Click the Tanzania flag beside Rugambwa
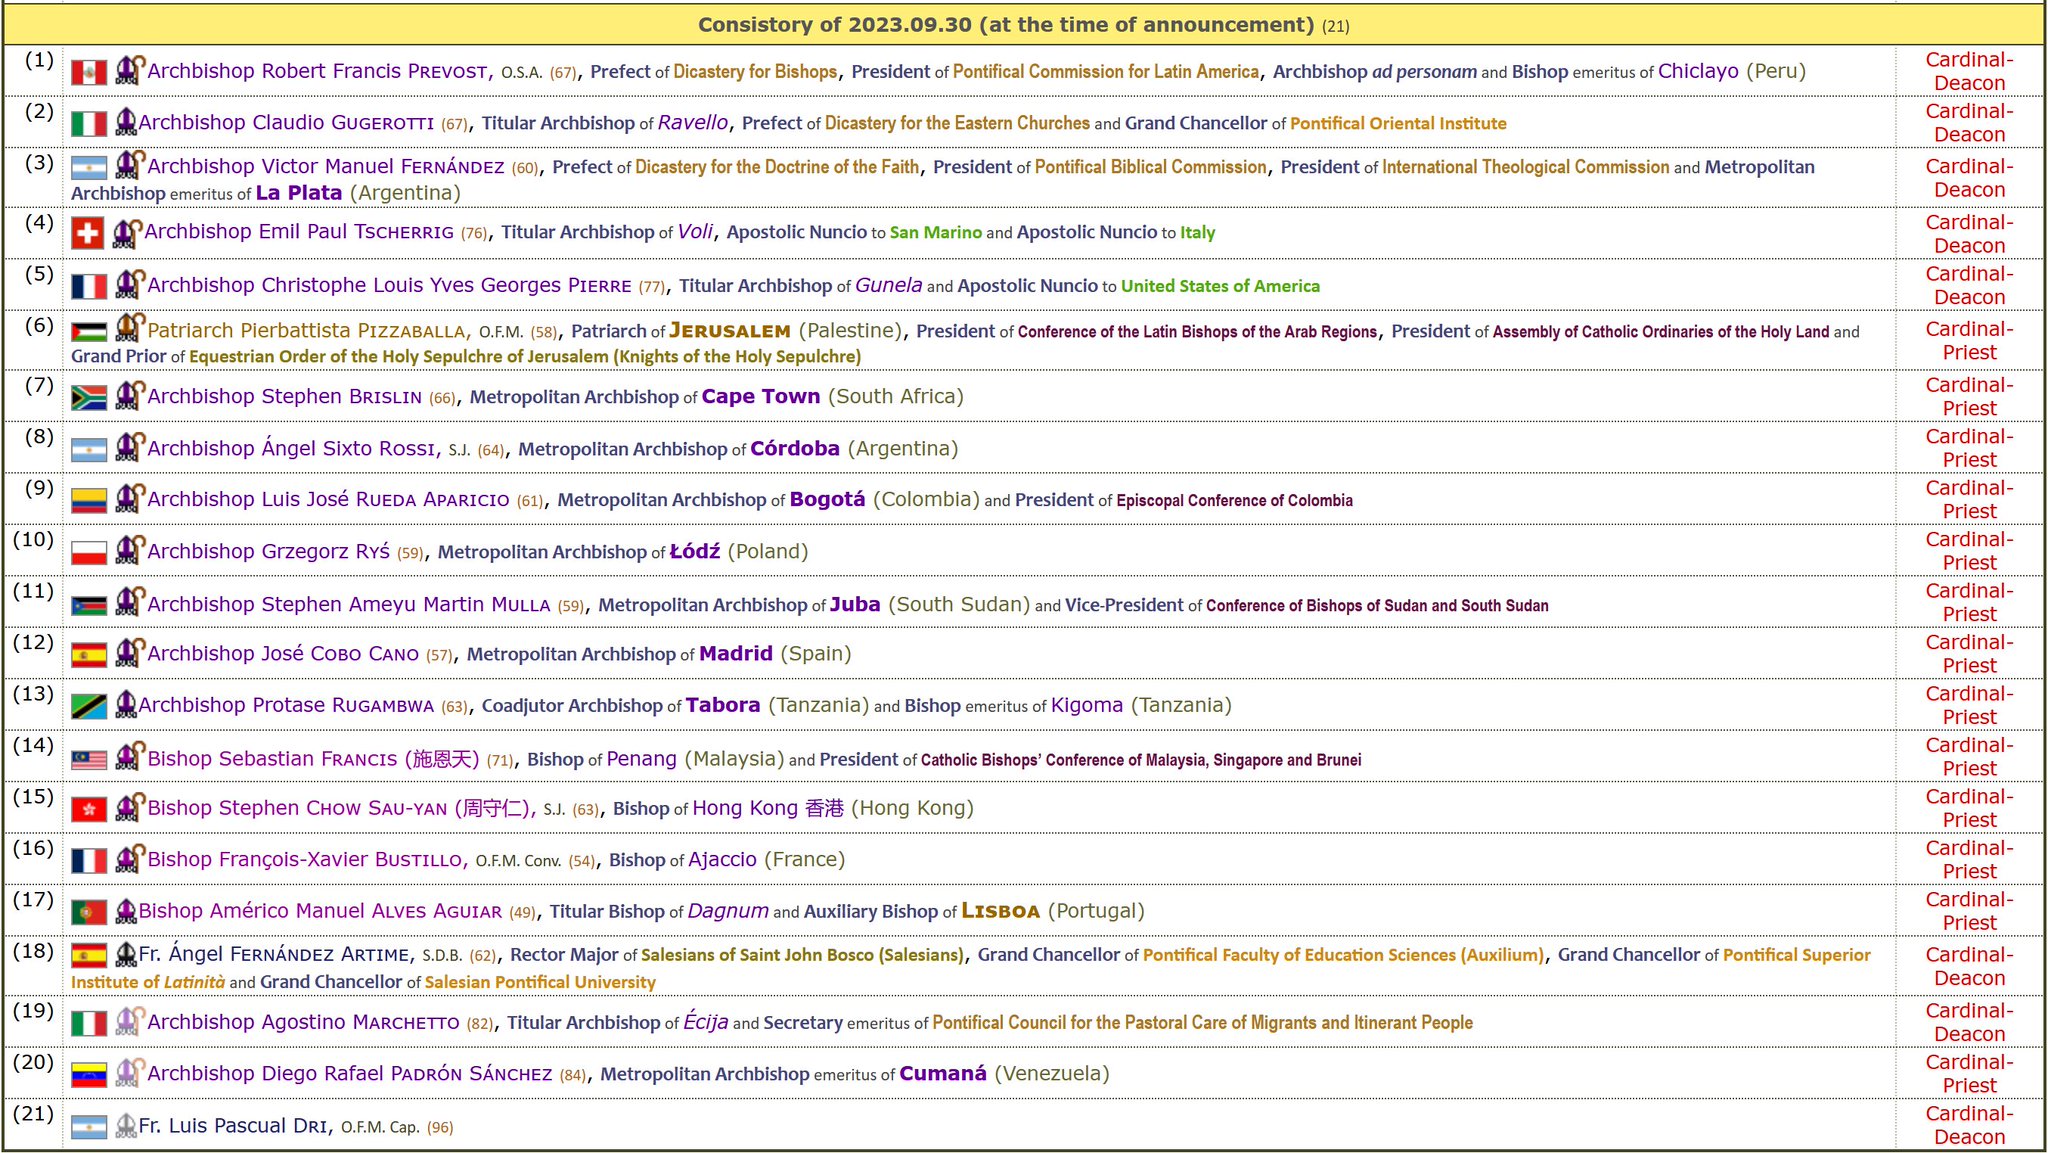Screen dimensions: 2048x1153 [89, 706]
